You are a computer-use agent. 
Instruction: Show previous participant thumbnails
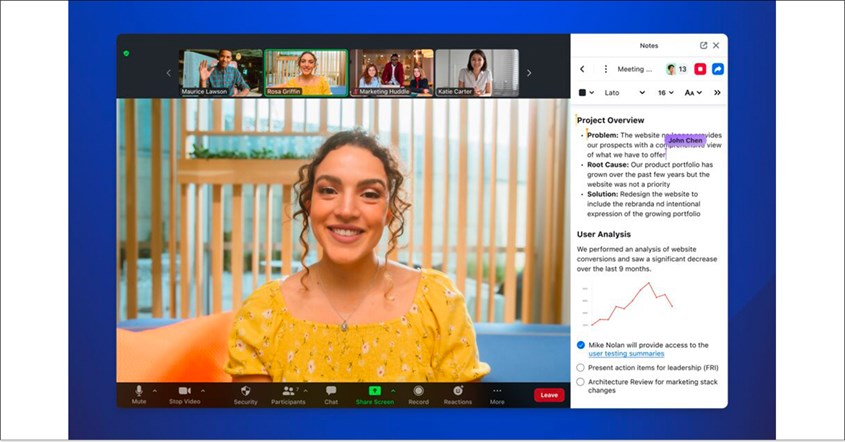point(169,73)
